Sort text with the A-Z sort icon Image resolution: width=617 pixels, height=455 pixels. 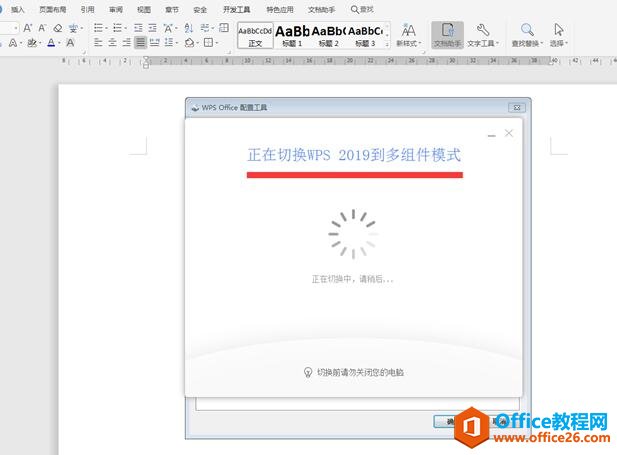(189, 28)
